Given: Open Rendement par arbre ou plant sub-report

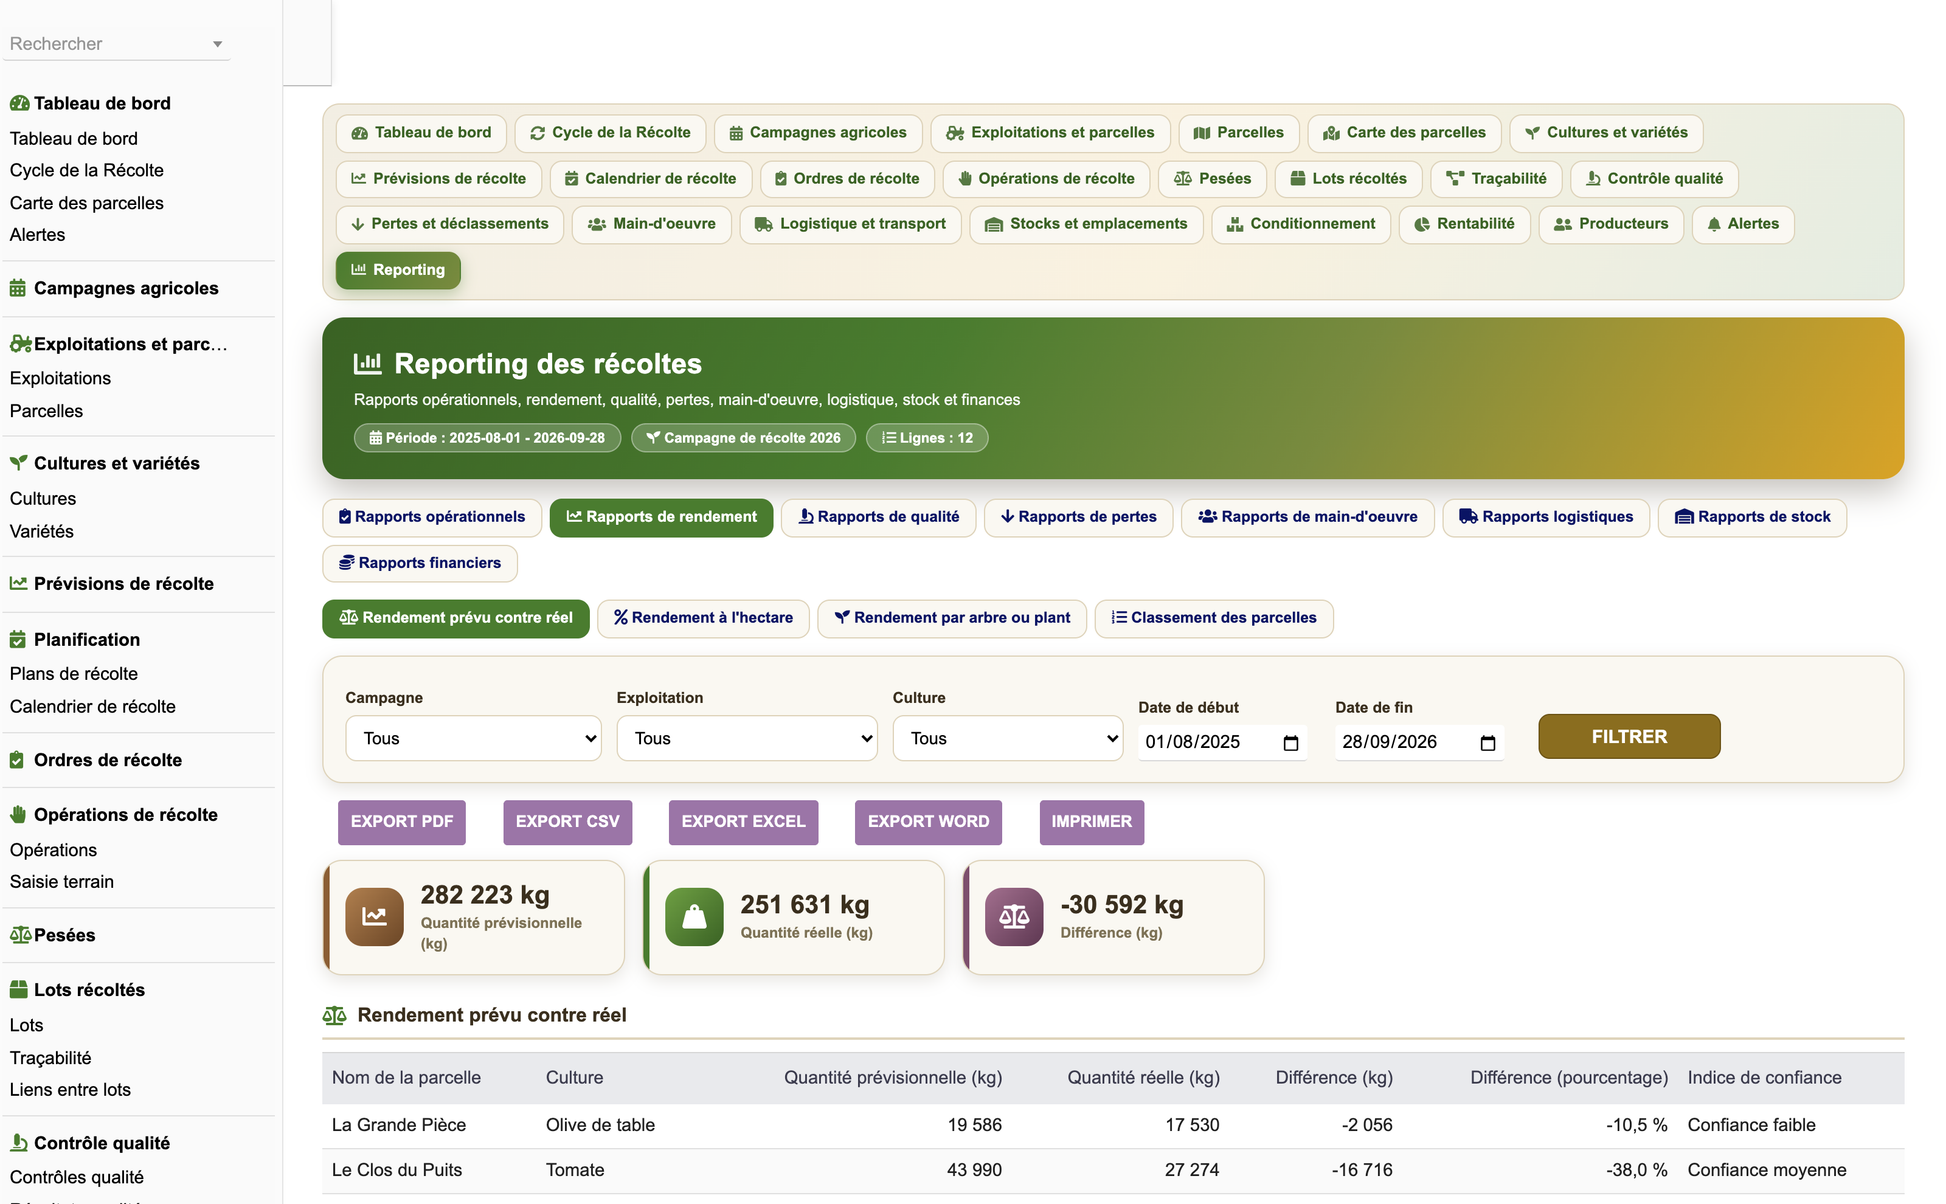Looking at the screenshot, I should pyautogui.click(x=952, y=618).
